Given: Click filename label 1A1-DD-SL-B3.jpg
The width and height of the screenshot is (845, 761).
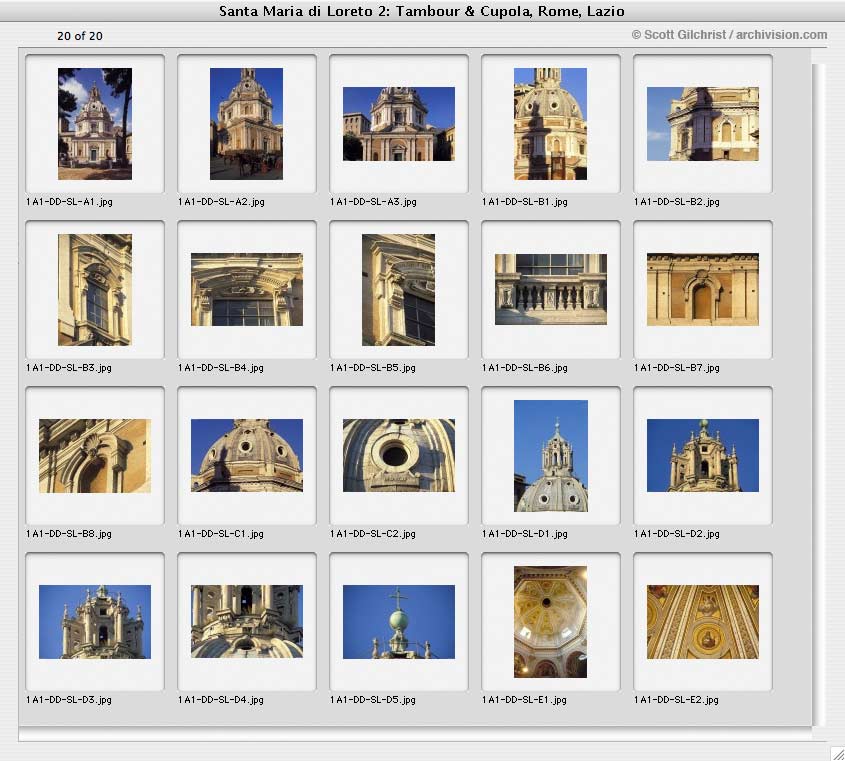Looking at the screenshot, I should coord(69,368).
